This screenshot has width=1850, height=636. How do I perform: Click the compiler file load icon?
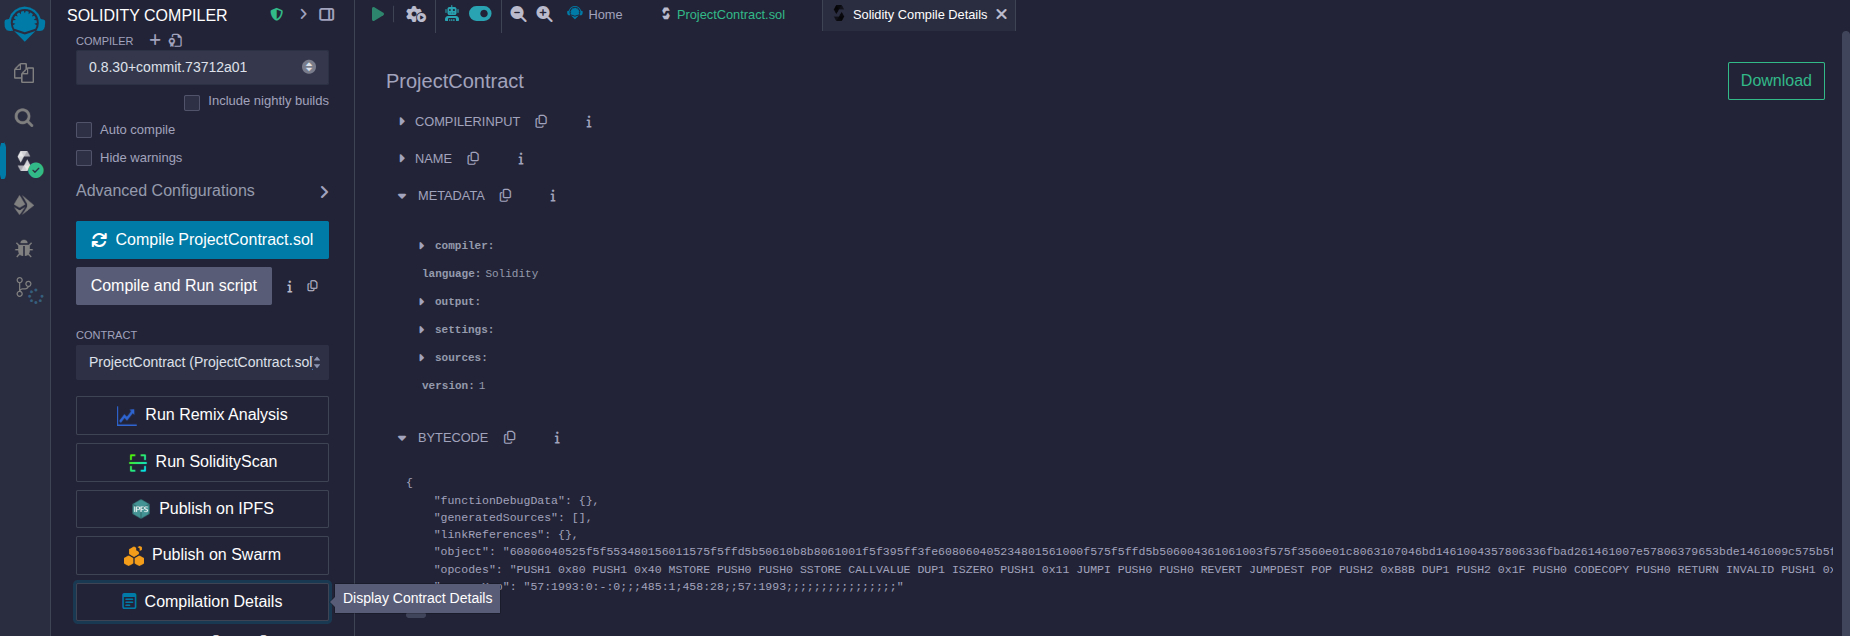pos(176,40)
